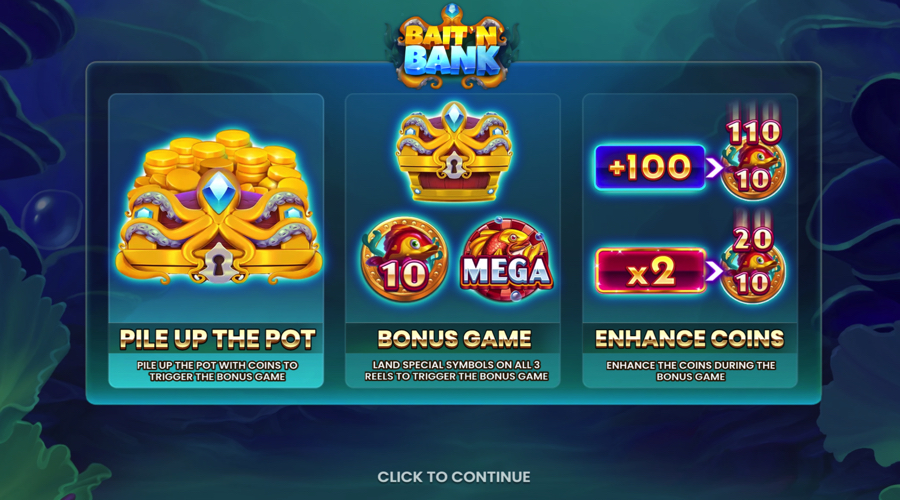The height and width of the screenshot is (500, 900).
Task: Click the keyhole lock on closed chest
Action: click(x=453, y=166)
